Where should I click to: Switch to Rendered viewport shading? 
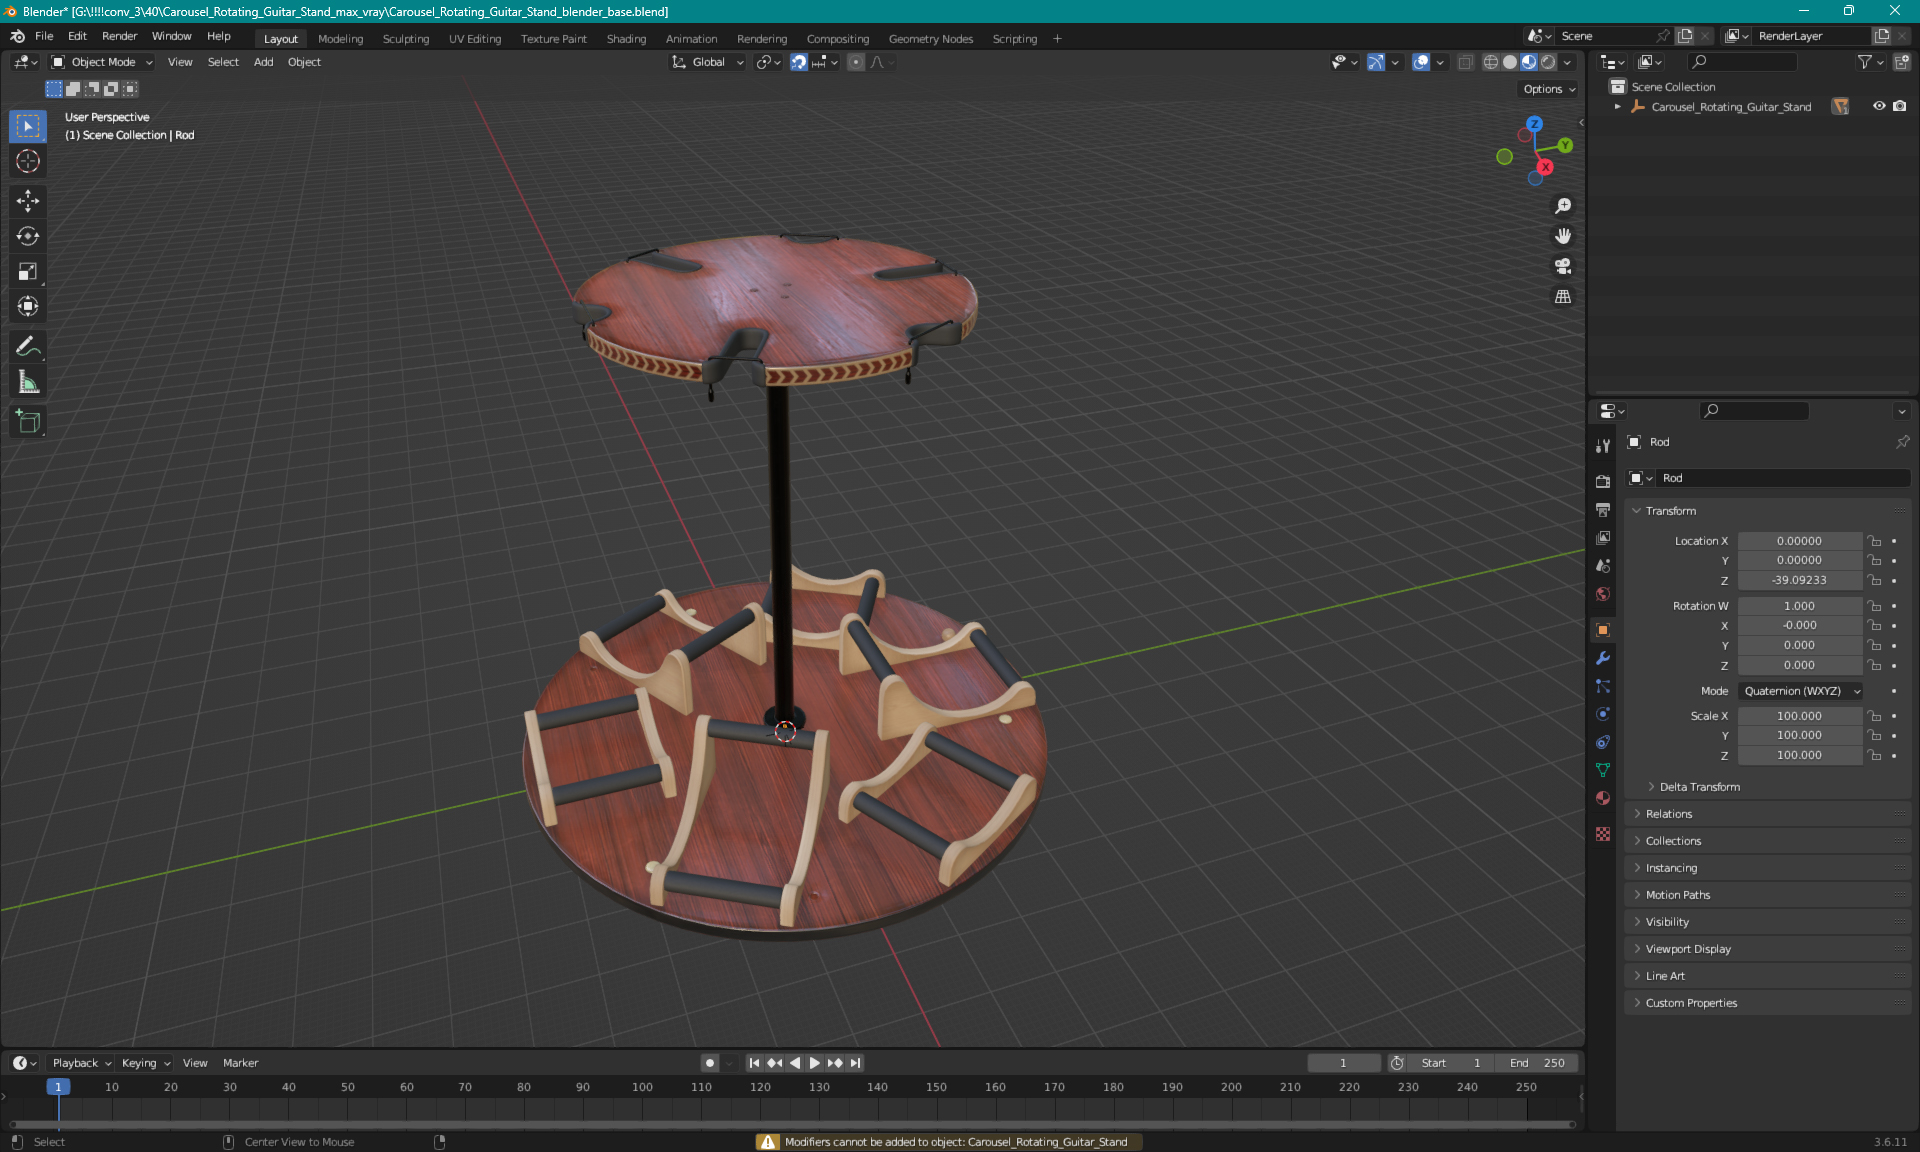(1548, 62)
